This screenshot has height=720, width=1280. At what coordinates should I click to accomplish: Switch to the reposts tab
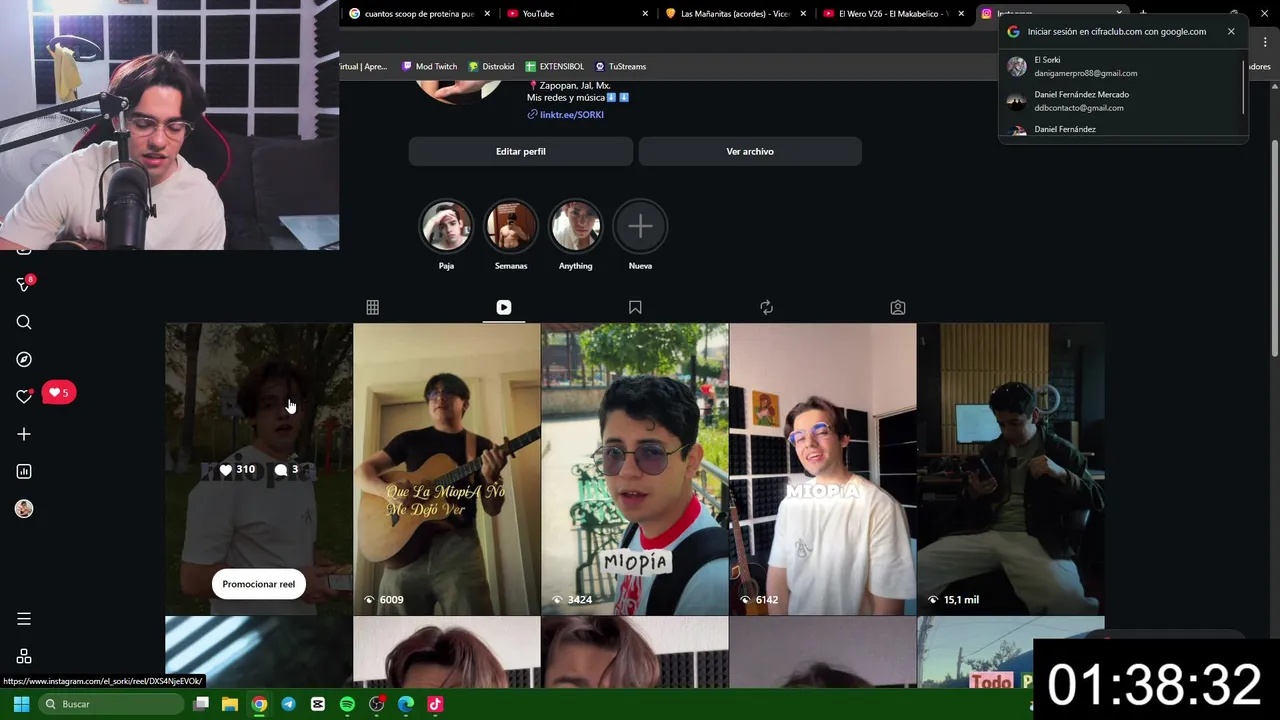pos(766,307)
